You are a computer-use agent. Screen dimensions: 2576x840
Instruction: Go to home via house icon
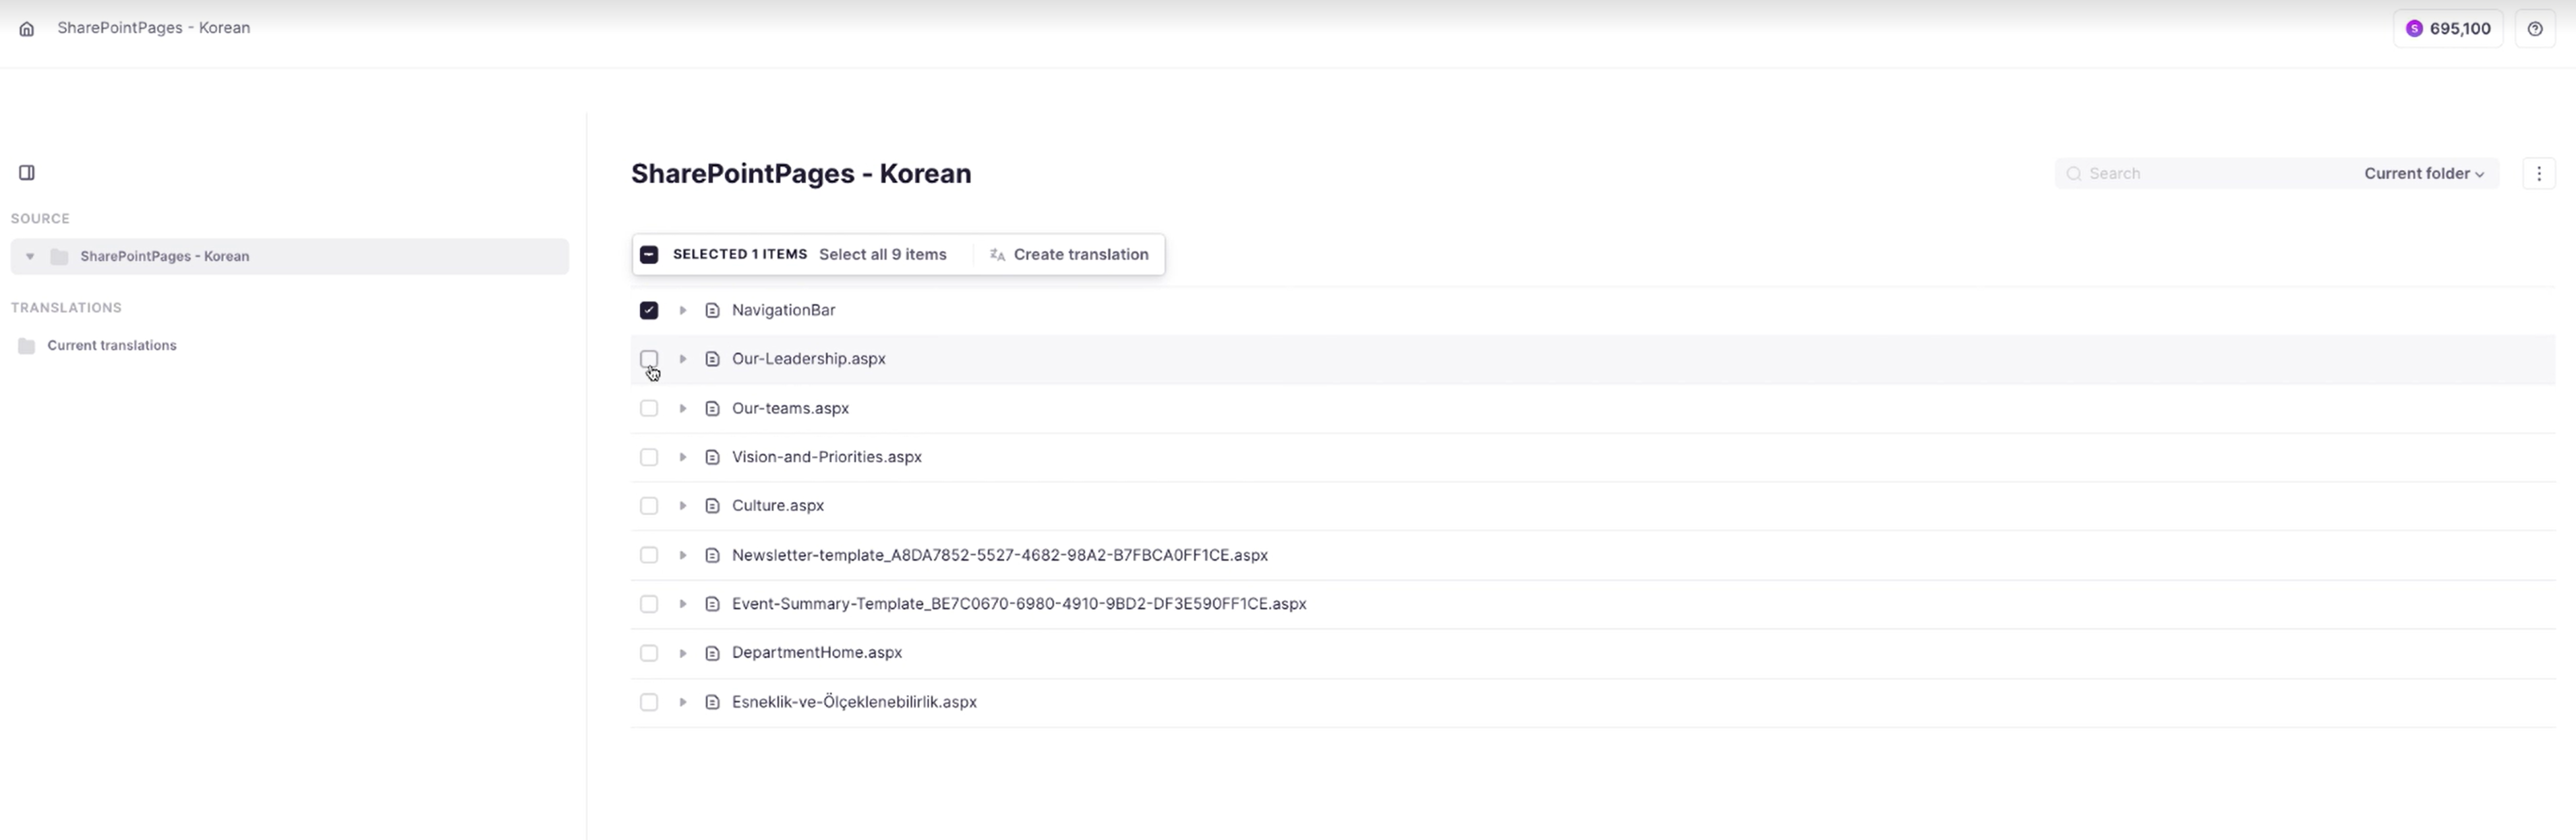point(27,29)
